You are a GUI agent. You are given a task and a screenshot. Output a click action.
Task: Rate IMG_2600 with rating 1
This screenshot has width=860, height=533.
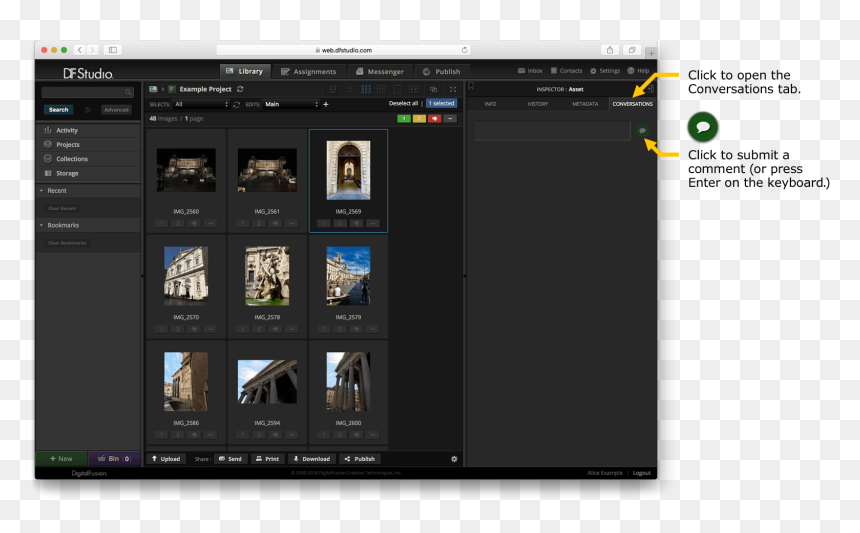(x=324, y=435)
